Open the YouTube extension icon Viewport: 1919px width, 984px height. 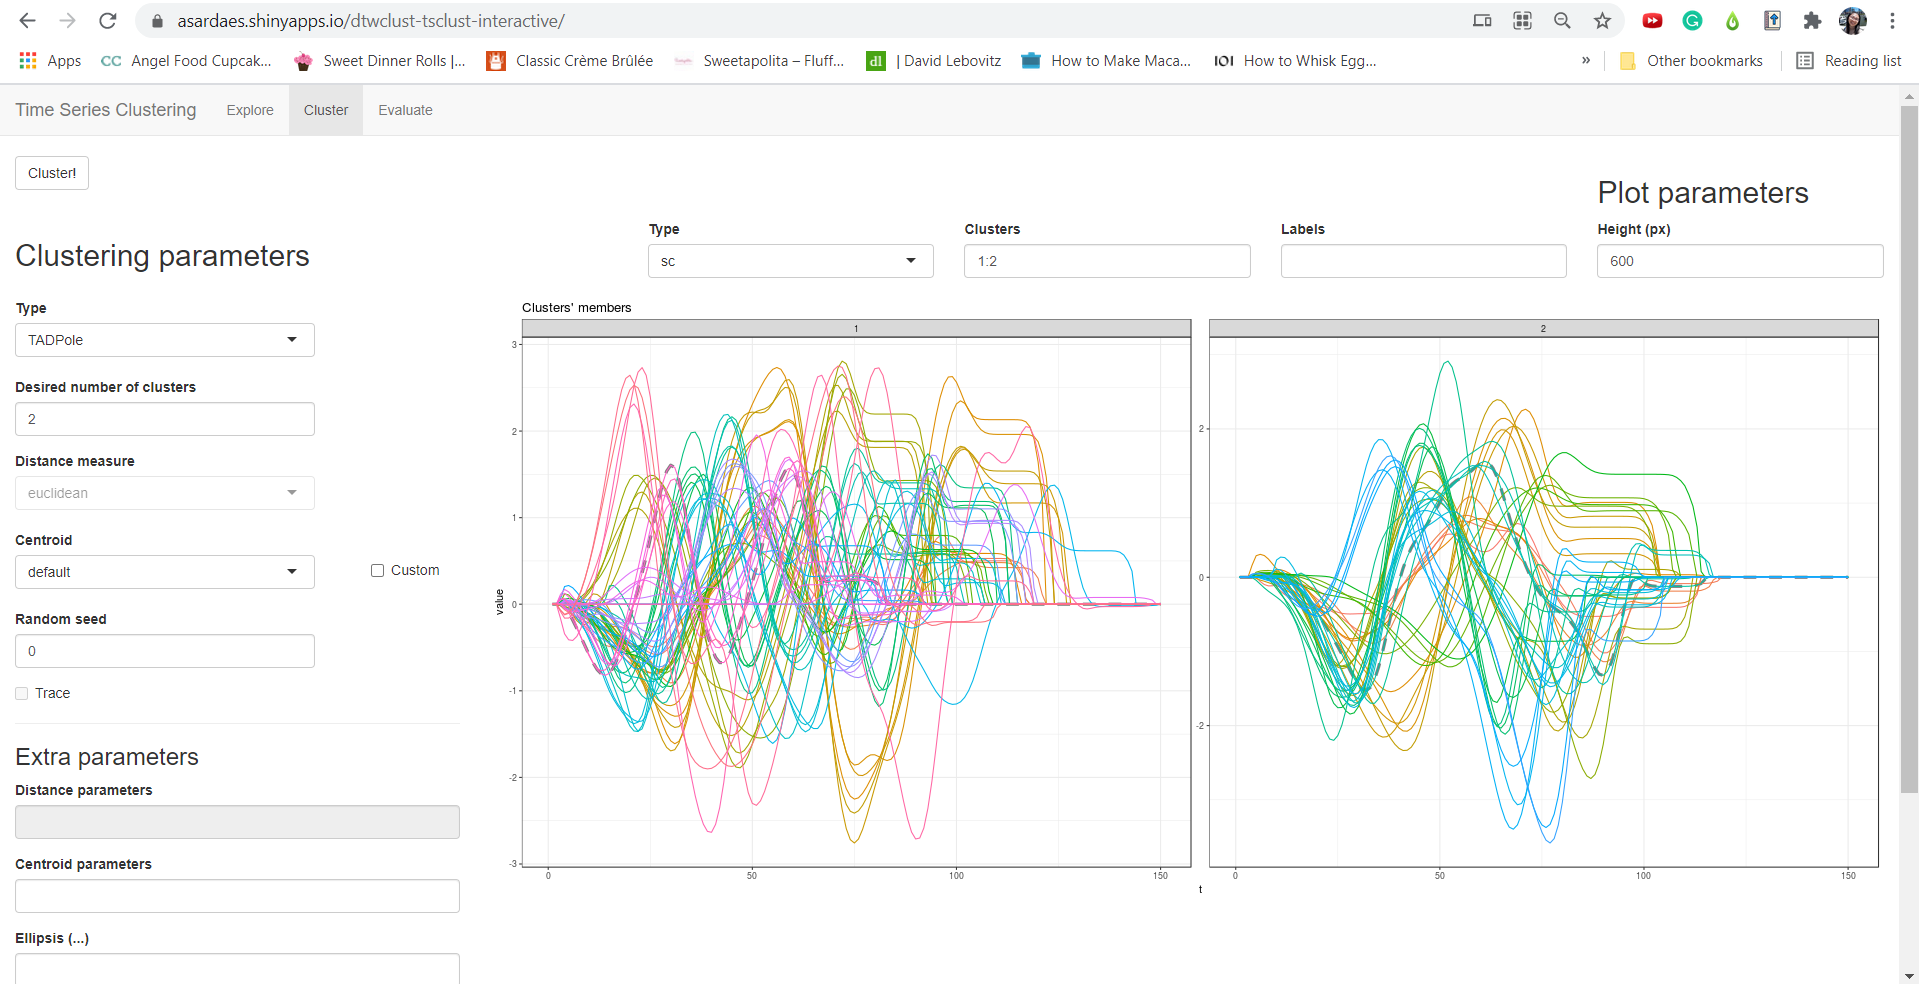[1652, 20]
